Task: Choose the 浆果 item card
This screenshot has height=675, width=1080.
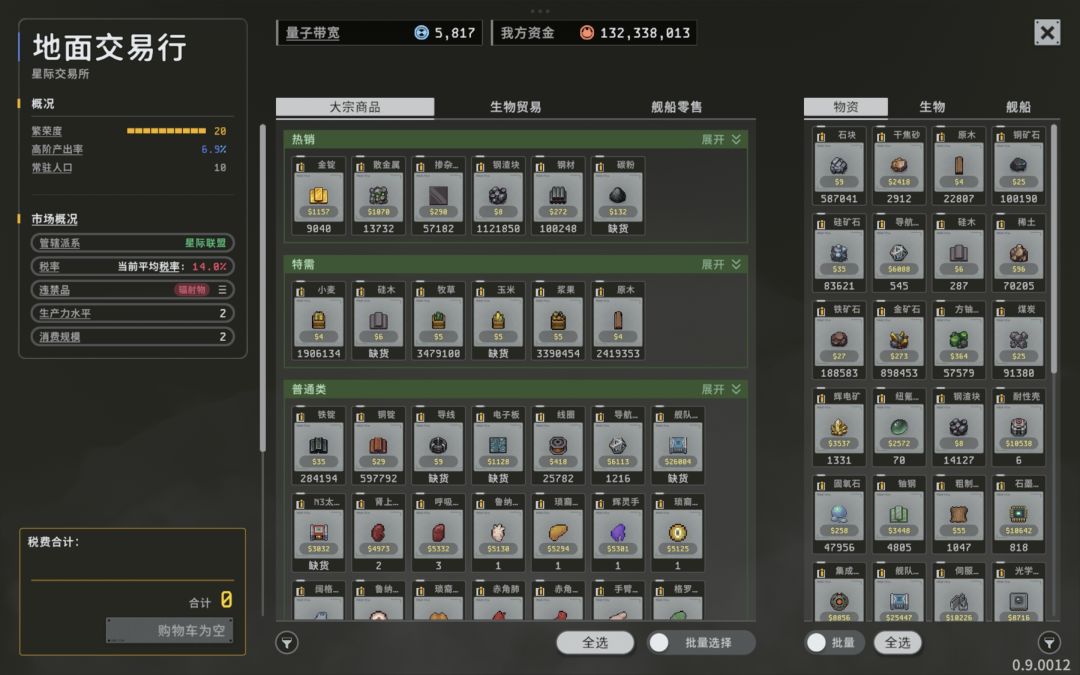Action: click(558, 321)
